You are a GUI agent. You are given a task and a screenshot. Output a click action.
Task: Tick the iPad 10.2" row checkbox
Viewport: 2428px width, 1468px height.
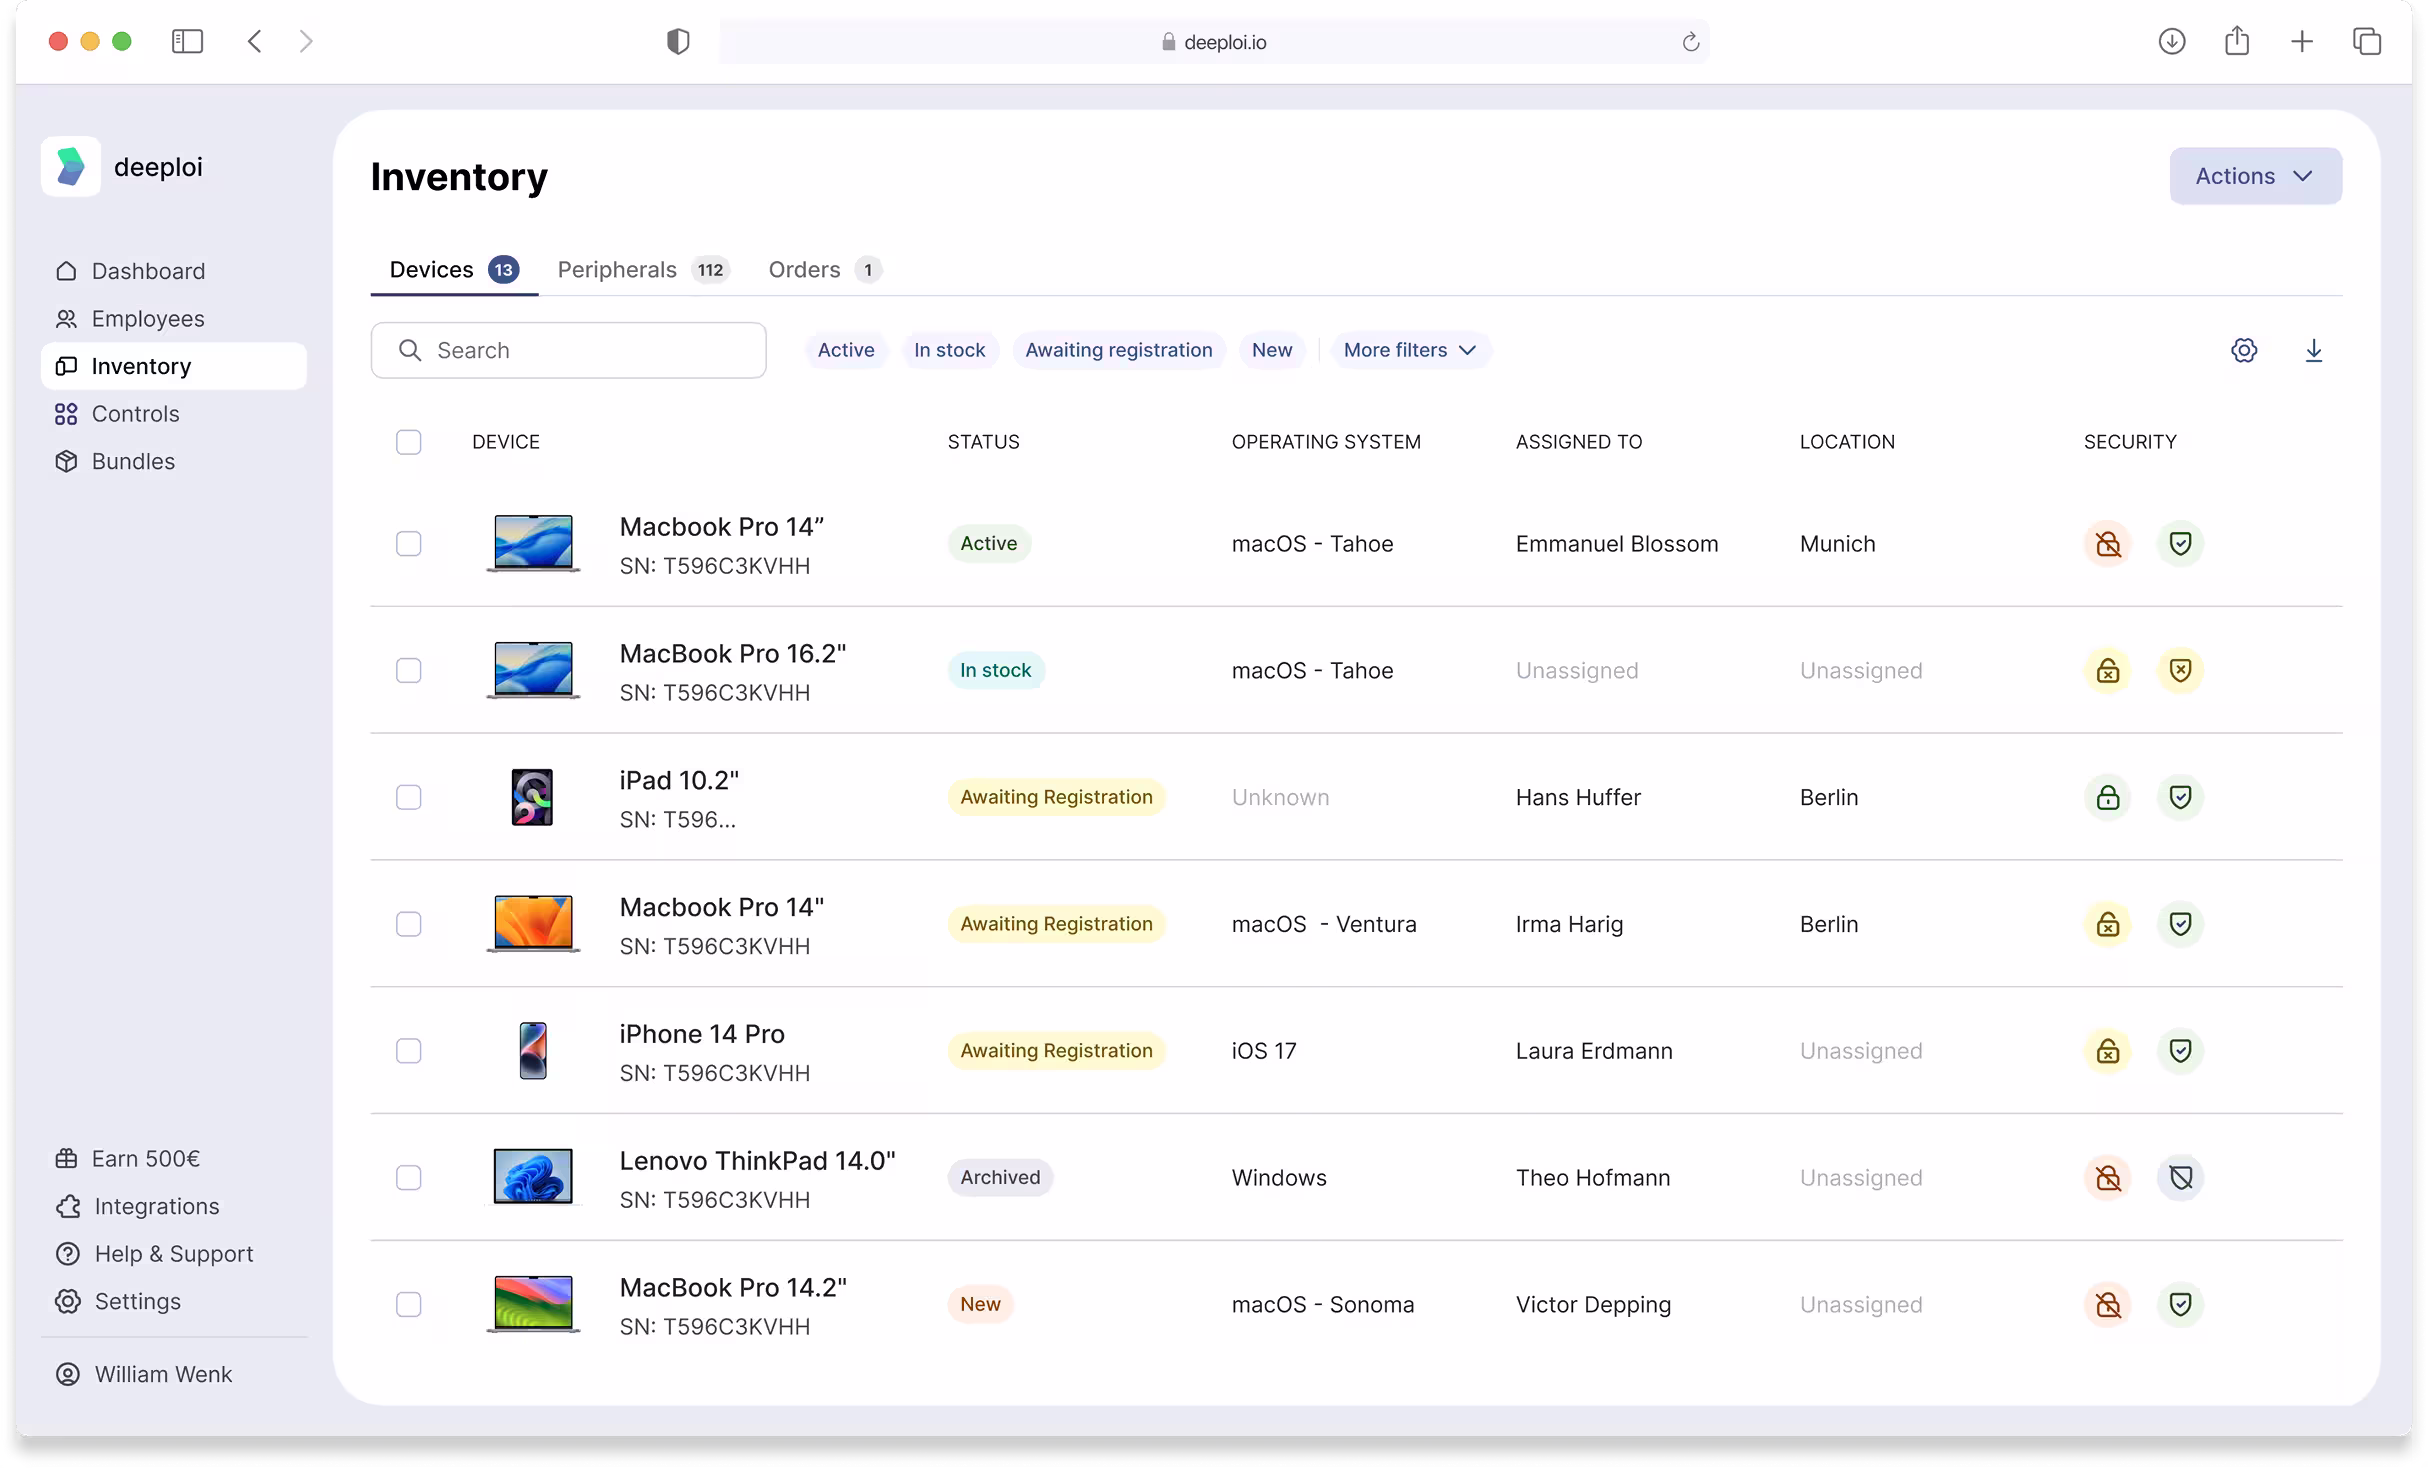408,797
